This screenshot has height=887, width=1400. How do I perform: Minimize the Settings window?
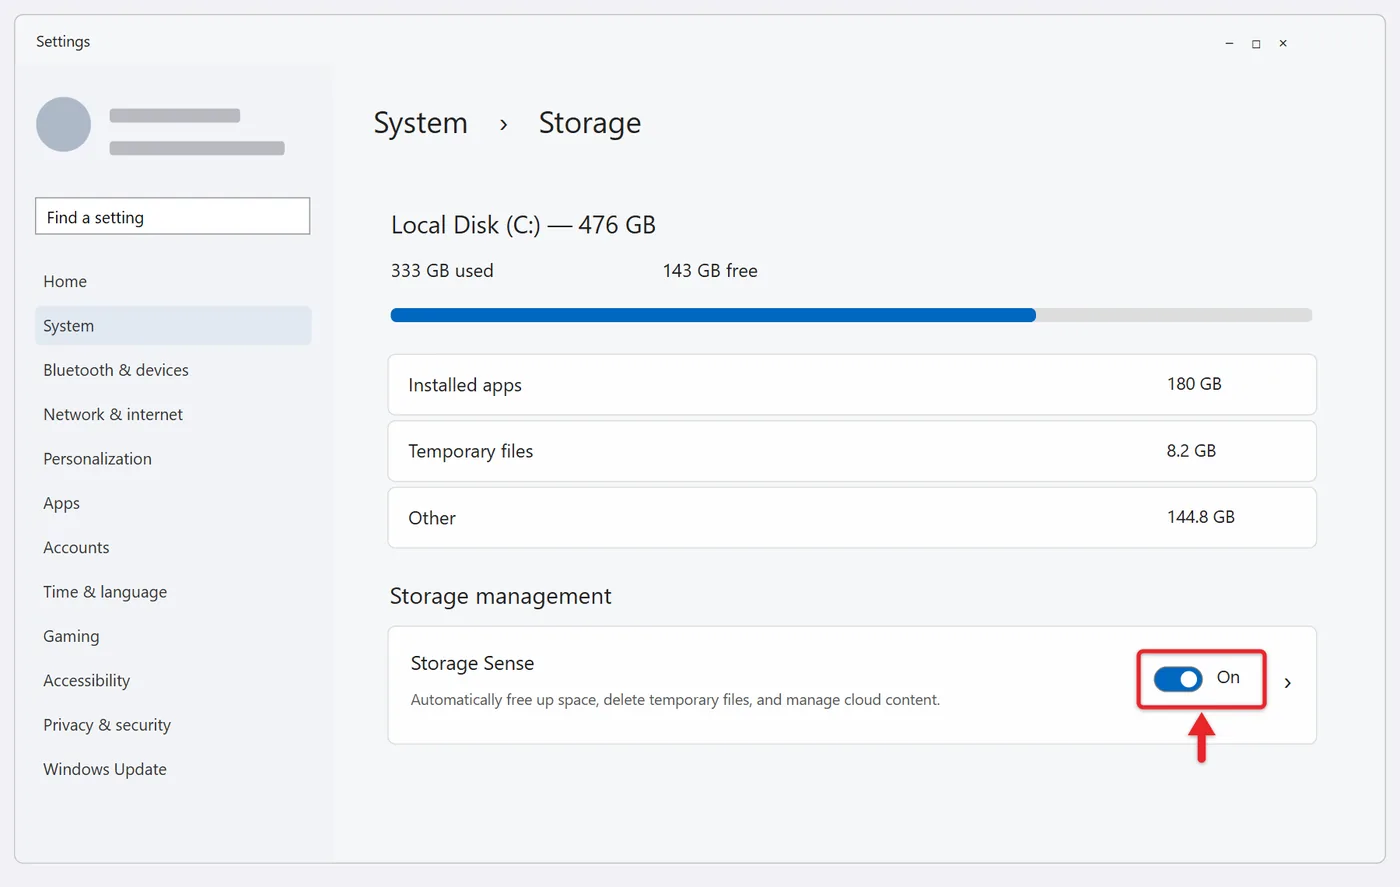1229,44
